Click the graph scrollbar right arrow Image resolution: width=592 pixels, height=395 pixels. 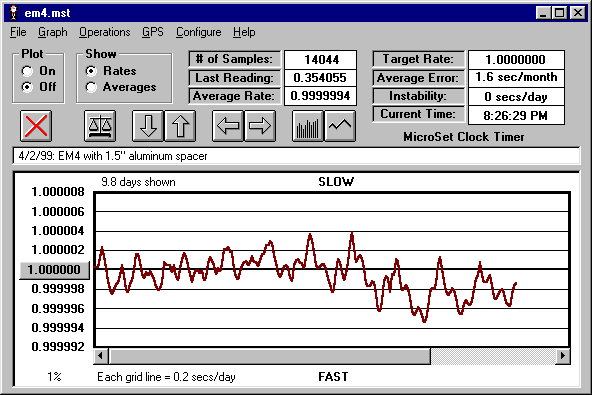click(x=563, y=356)
